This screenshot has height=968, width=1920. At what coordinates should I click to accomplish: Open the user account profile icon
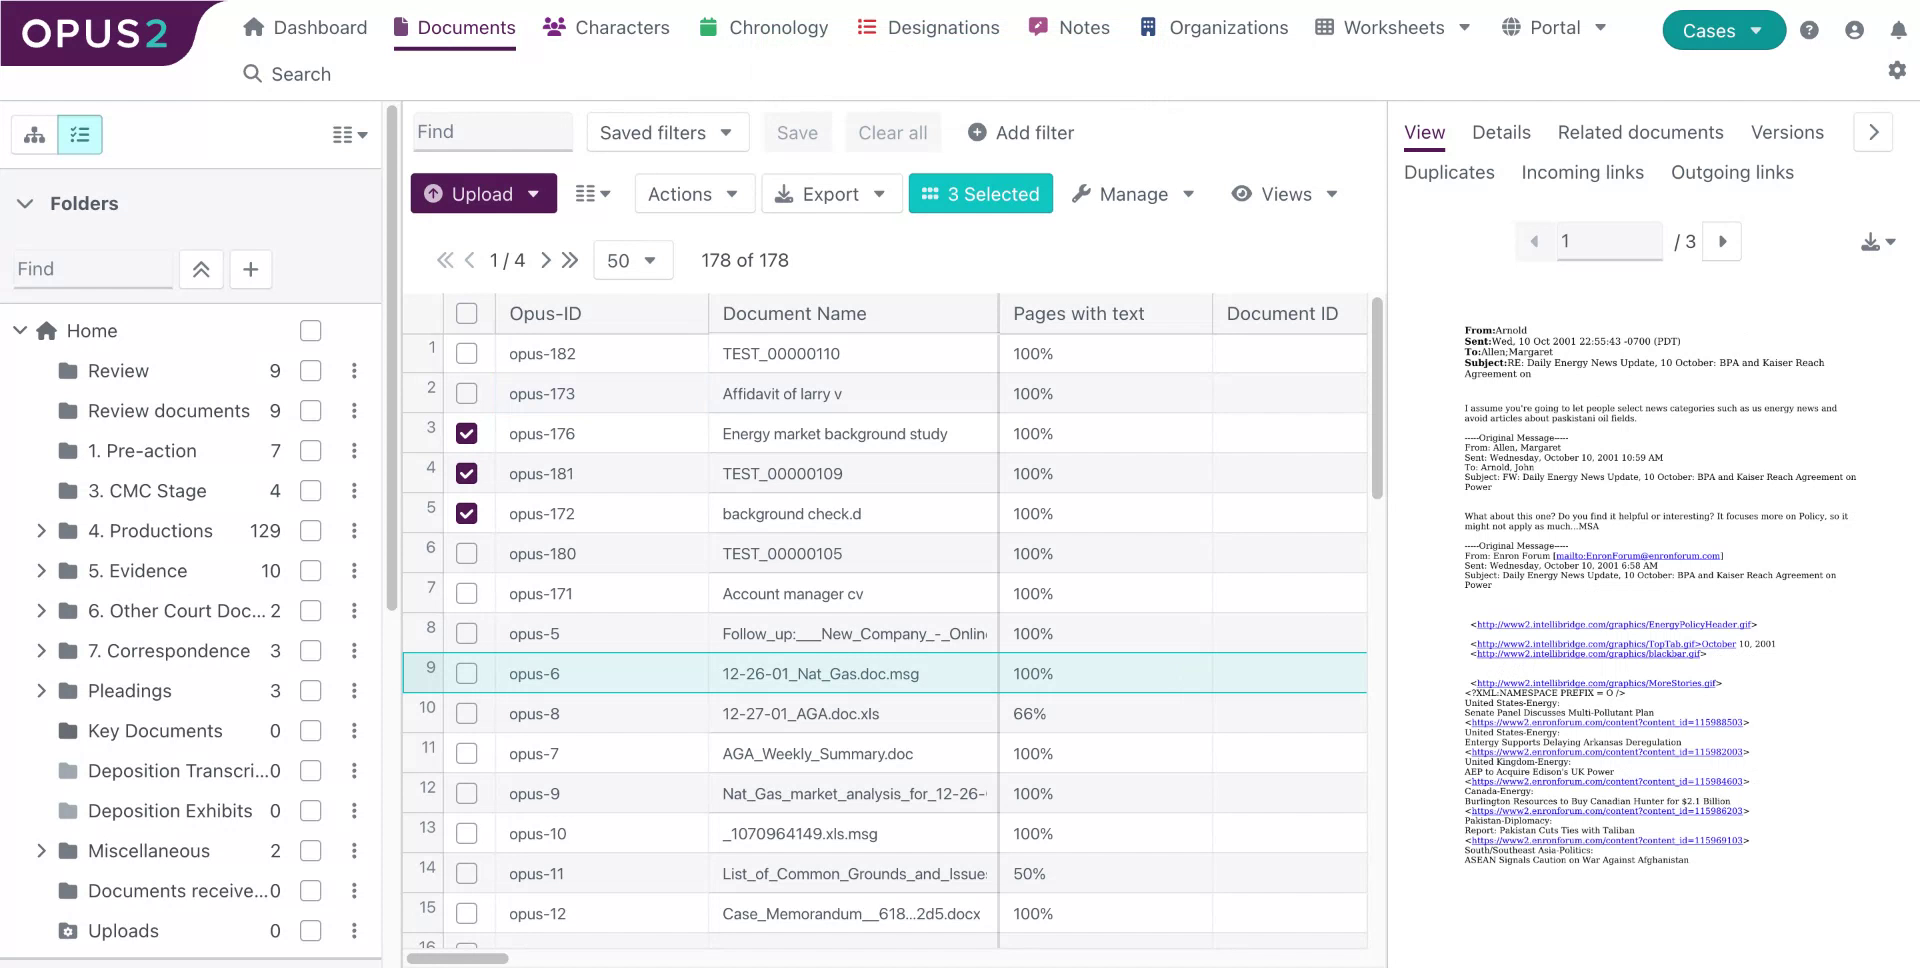coord(1854,30)
